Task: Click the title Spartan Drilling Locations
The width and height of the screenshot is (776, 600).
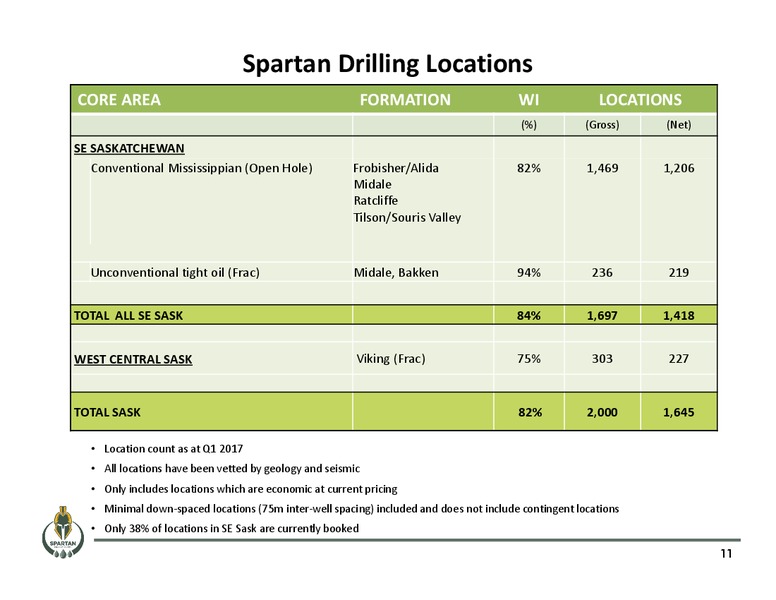Action: (388, 64)
